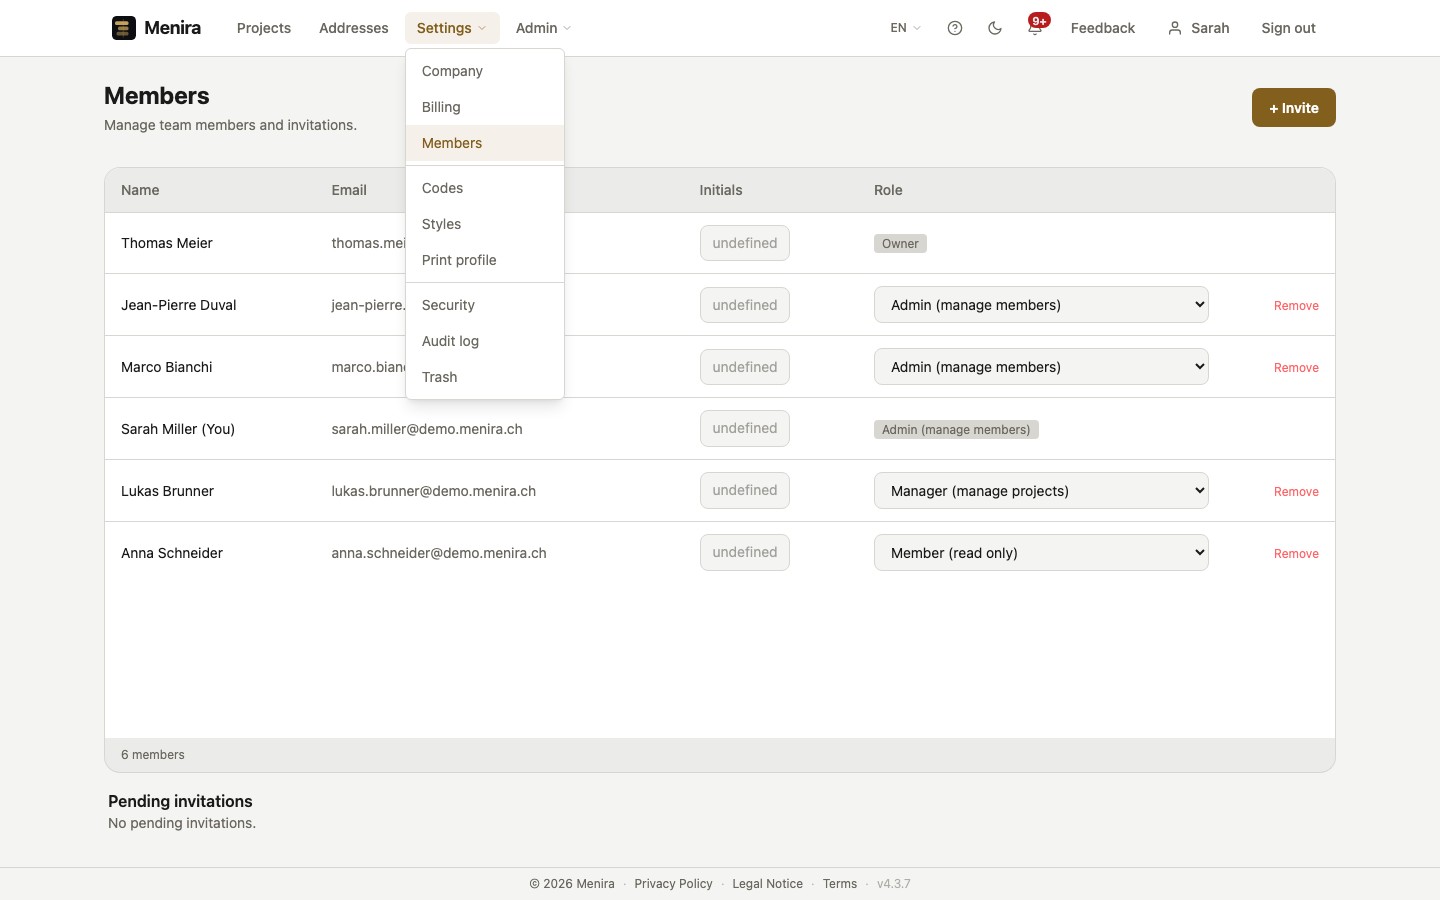Remove Anna Schneider from members

coord(1296,554)
